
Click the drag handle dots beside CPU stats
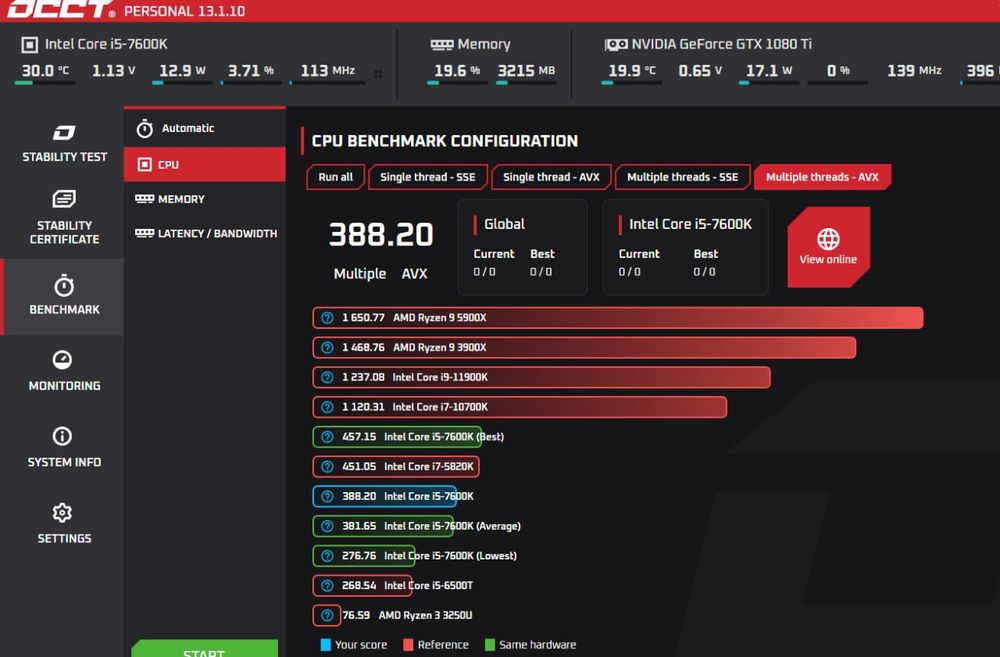pos(378,74)
